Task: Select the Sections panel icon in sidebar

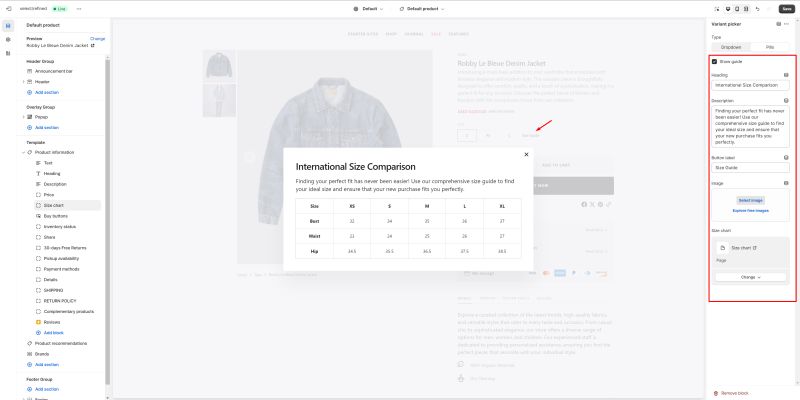Action: click(x=8, y=26)
